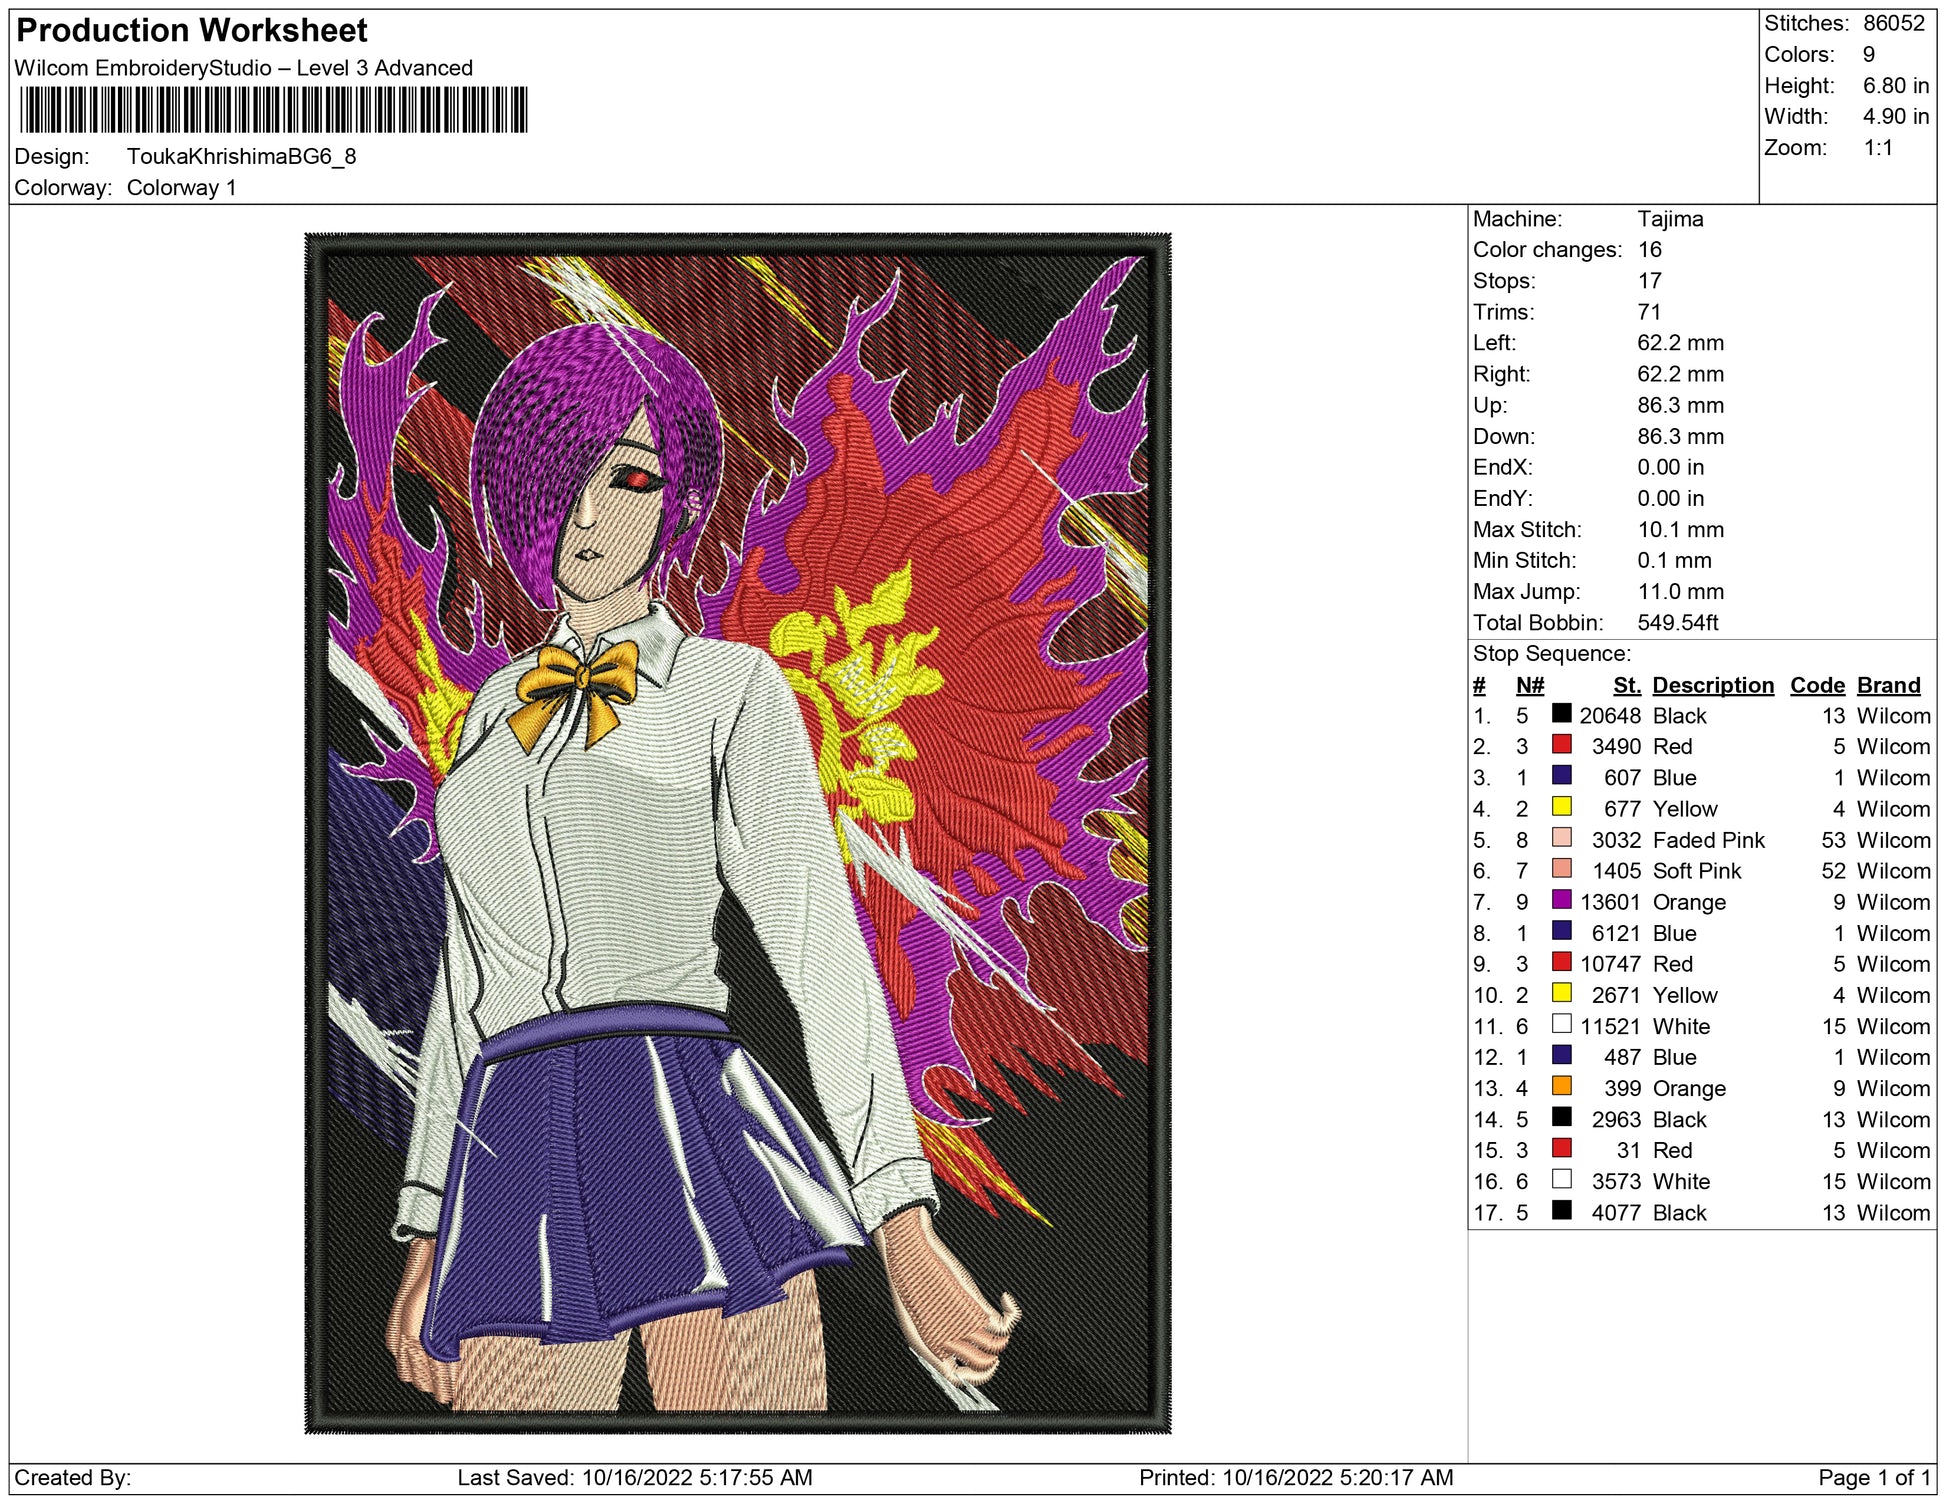Click the Description column header
The image size is (1946, 1497).
1712,685
